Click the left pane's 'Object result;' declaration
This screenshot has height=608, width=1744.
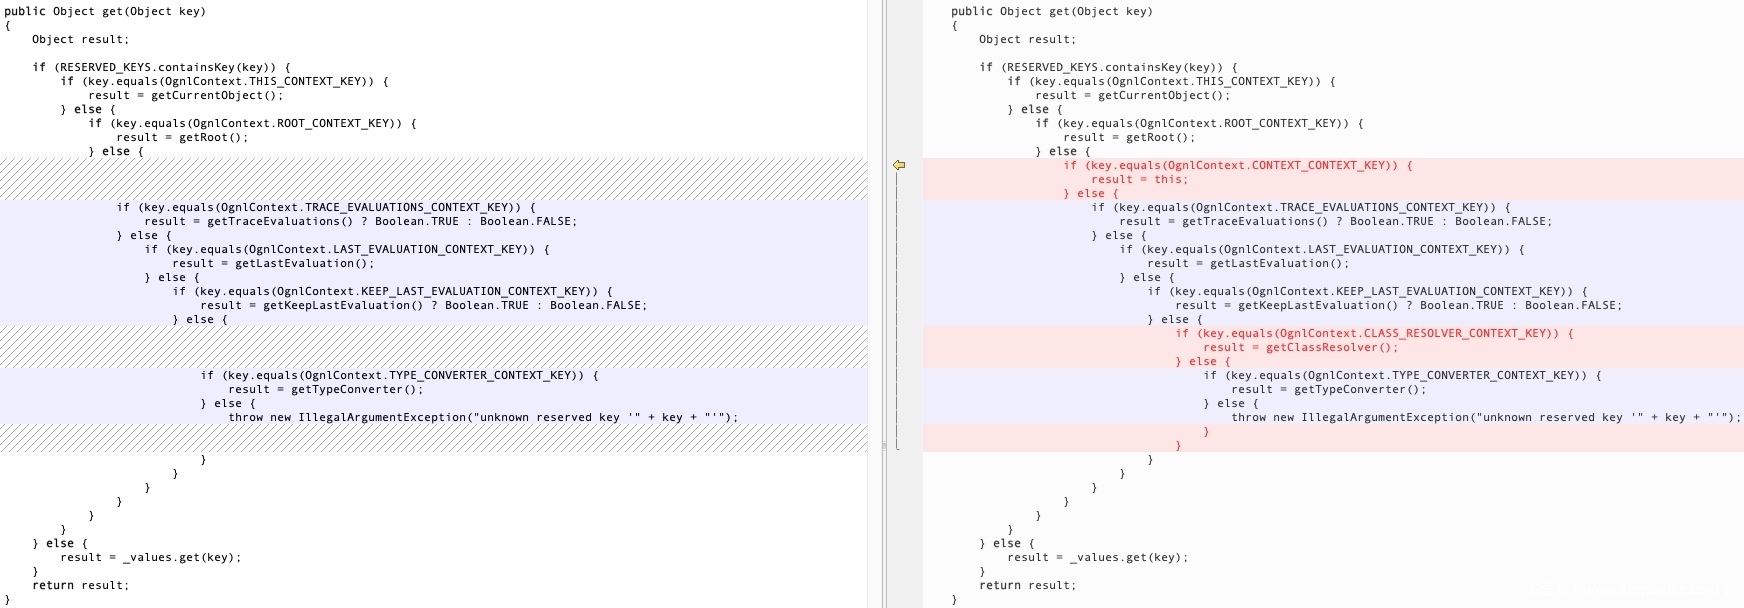80,40
